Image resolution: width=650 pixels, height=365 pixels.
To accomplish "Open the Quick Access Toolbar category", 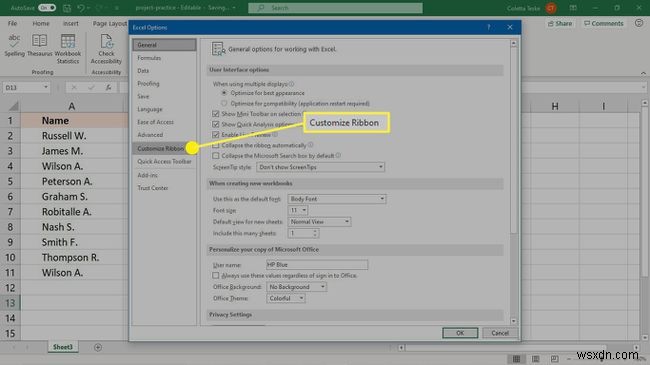I will point(164,161).
